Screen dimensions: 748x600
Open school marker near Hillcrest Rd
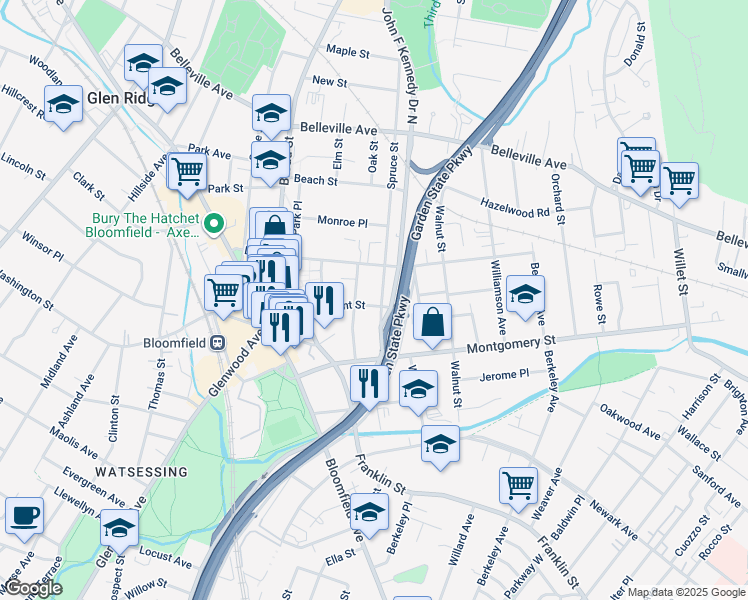click(x=63, y=107)
